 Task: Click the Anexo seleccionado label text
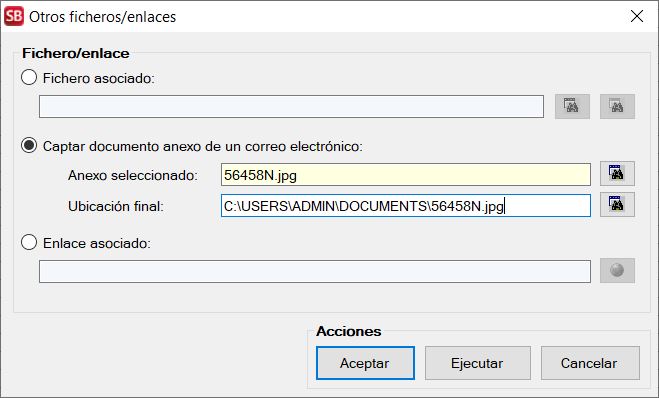tap(133, 175)
